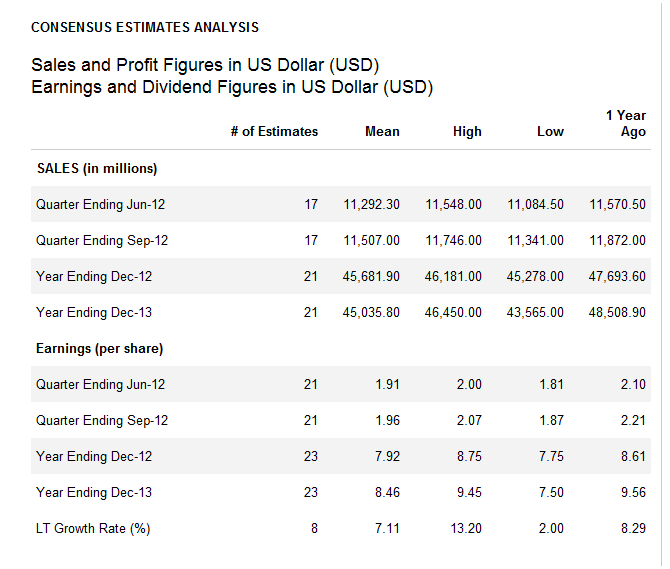Click the year-ago sales value 47,693.60

click(x=617, y=276)
